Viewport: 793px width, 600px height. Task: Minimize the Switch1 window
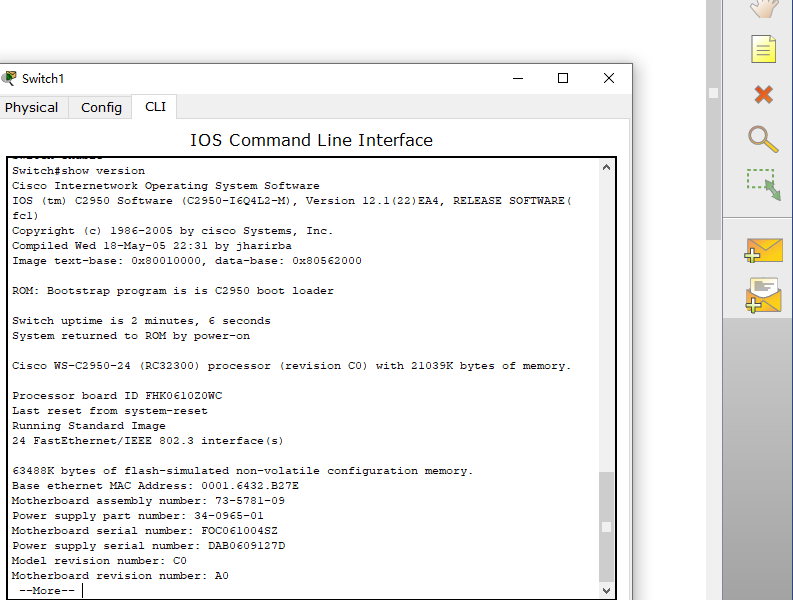[518, 78]
